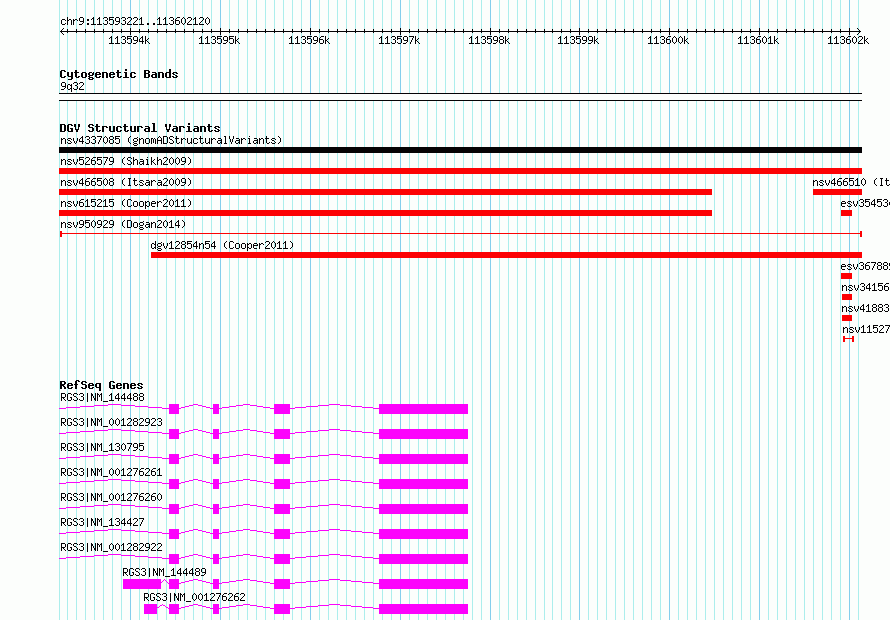Open the nsv950929 (Dogan2014) variant label
890x620 pixels.
[x=123, y=224]
